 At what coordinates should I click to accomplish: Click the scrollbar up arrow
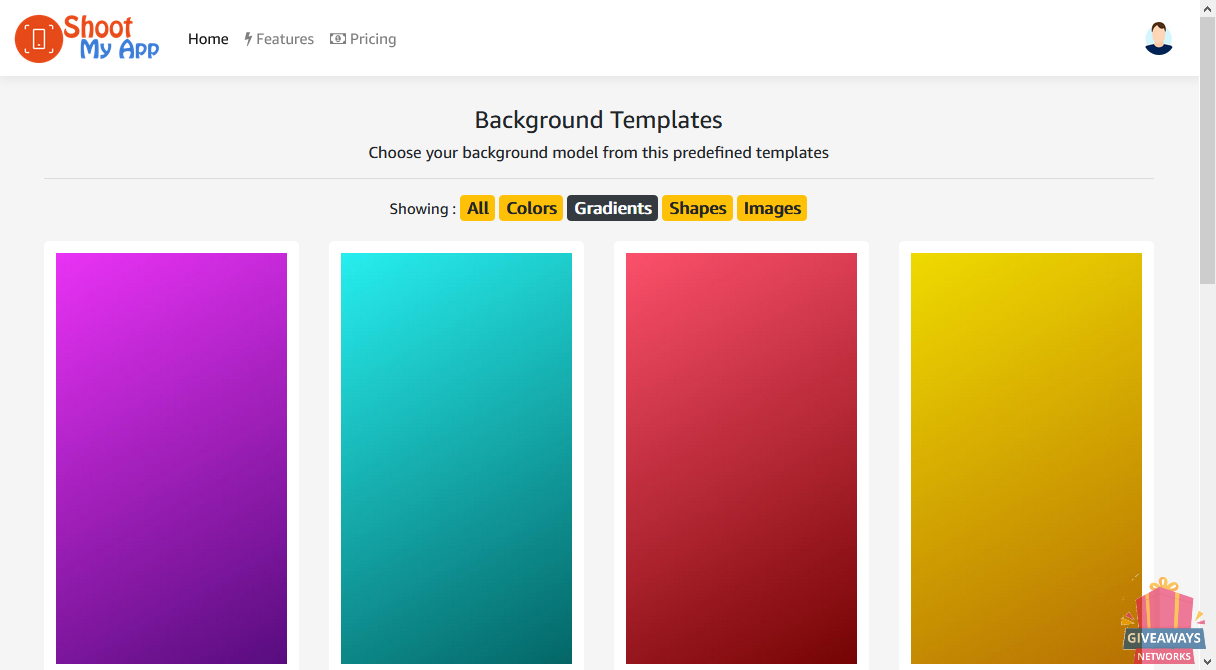(1208, 8)
